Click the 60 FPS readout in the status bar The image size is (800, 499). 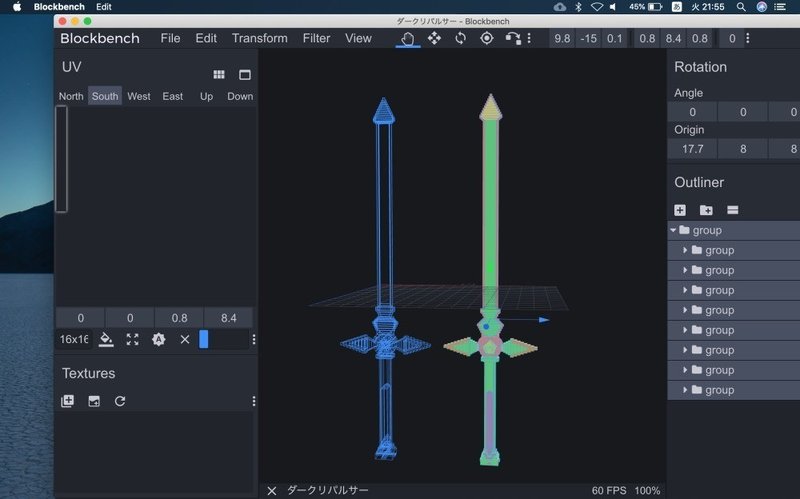click(609, 491)
